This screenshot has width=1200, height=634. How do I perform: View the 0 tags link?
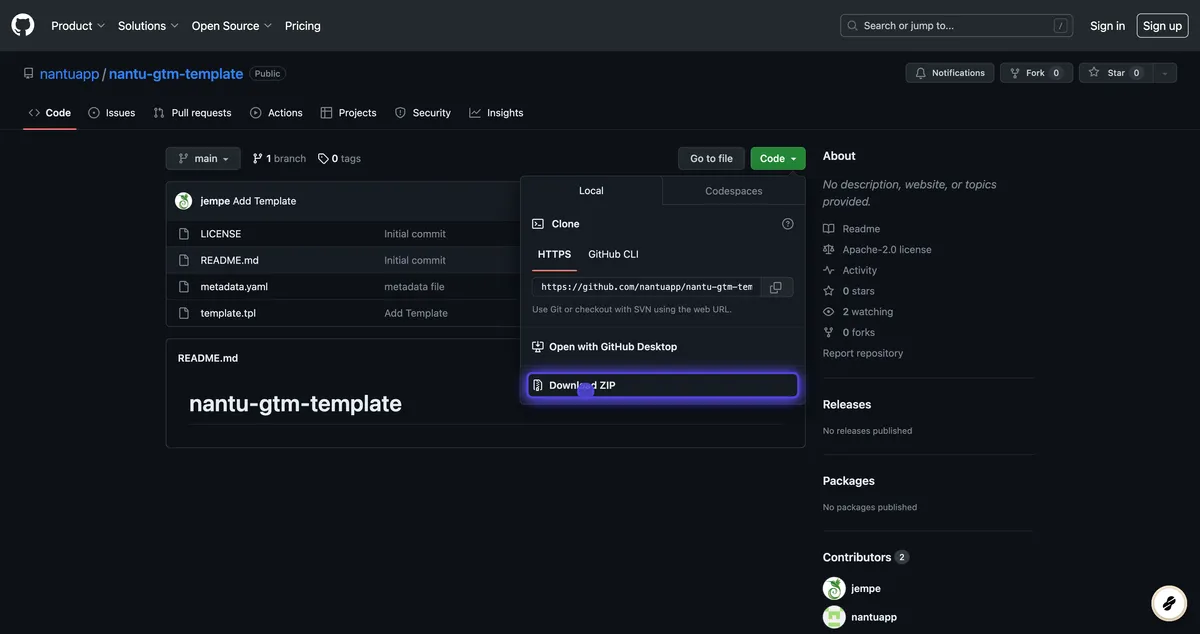tap(339, 159)
